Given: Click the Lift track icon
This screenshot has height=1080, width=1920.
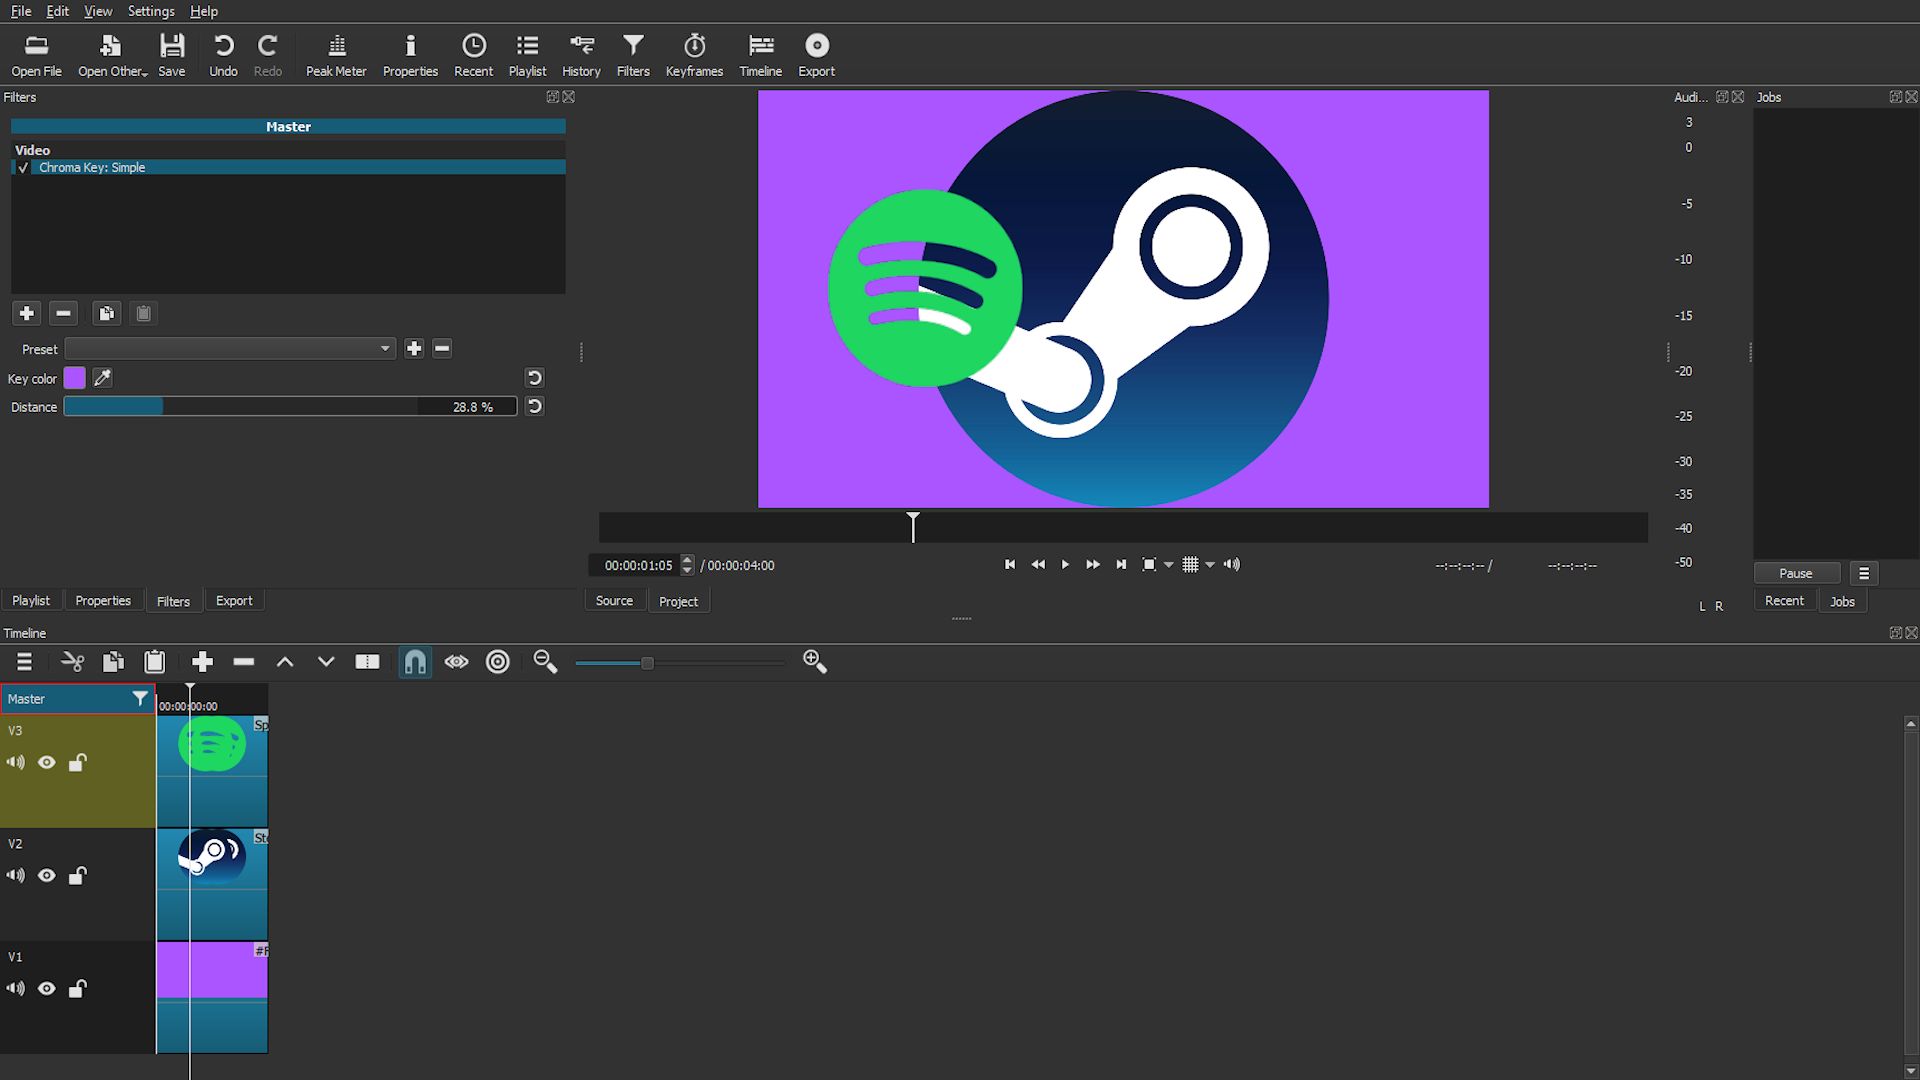Looking at the screenshot, I should click(285, 661).
